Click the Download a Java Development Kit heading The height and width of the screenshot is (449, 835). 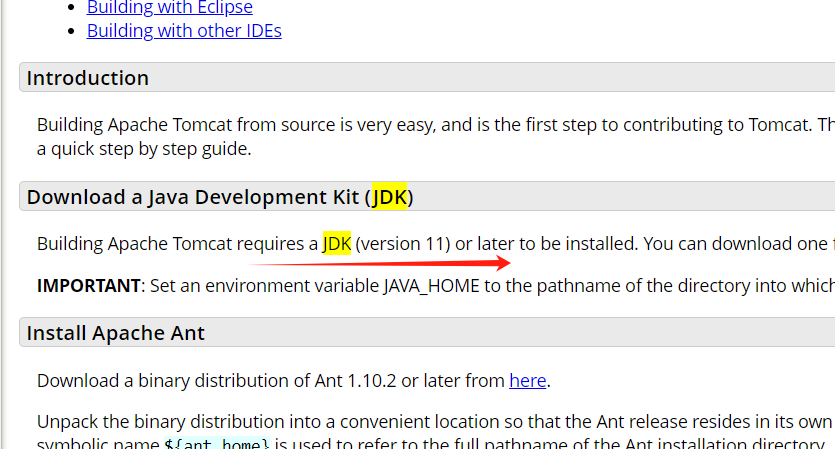point(220,197)
